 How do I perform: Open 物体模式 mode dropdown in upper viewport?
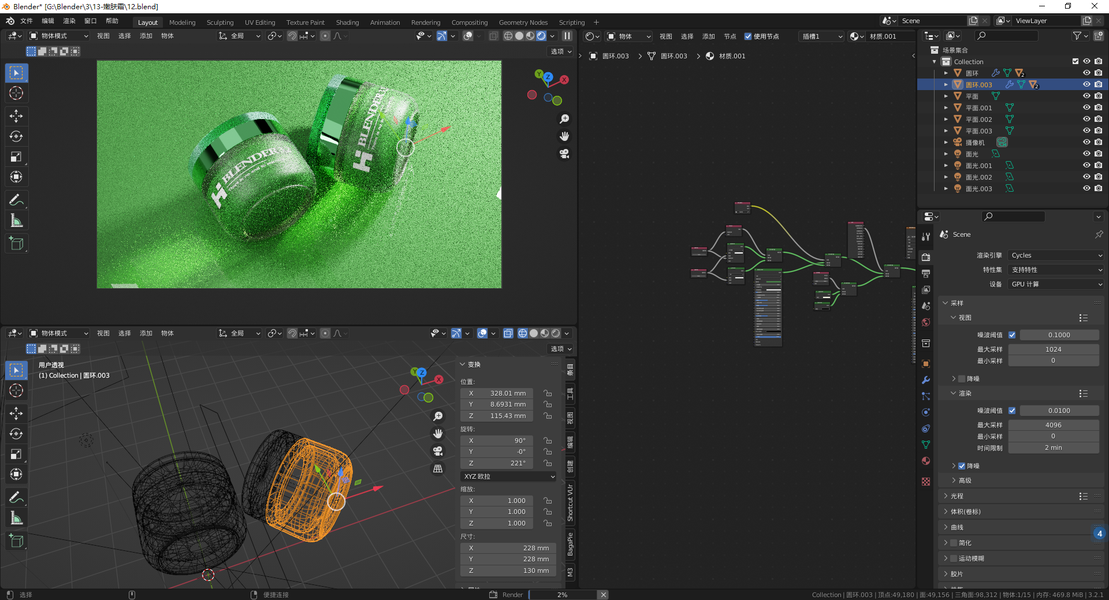pyautogui.click(x=59, y=36)
